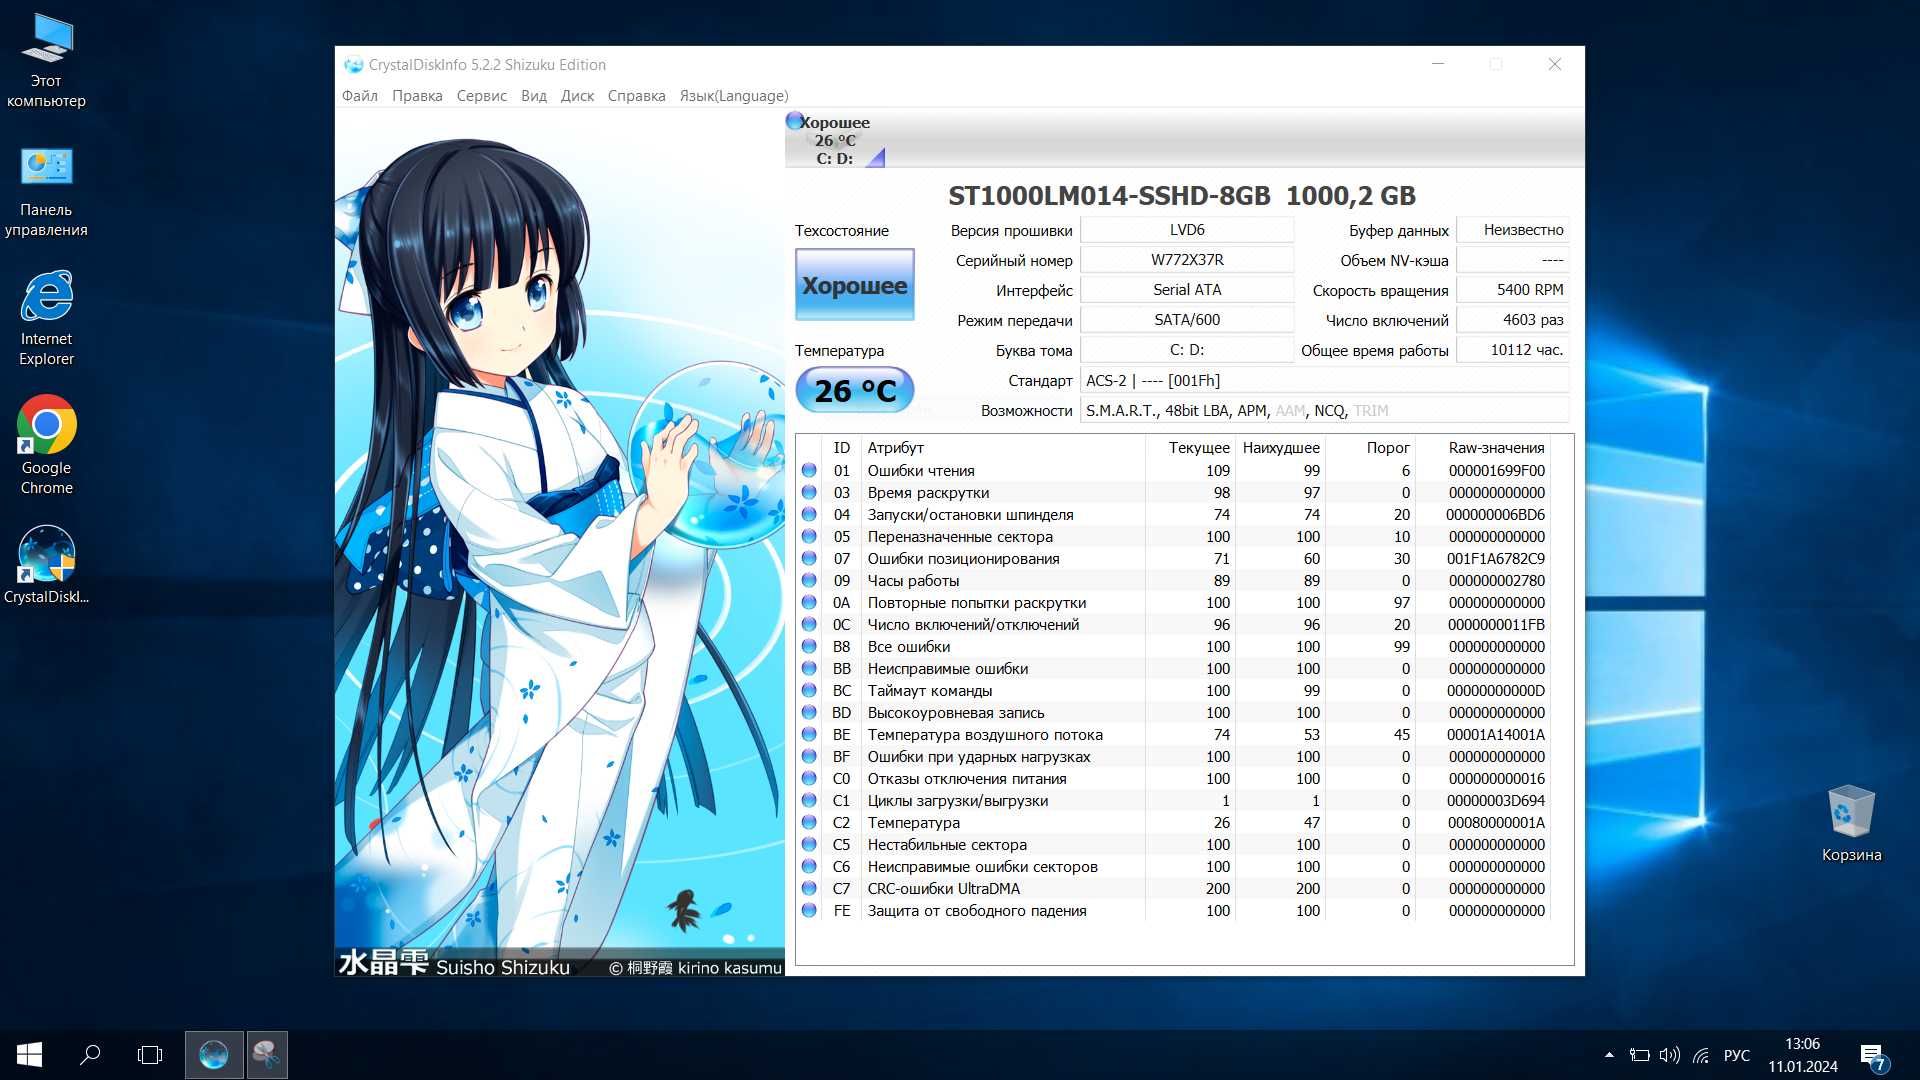Open the Язык(Language) menu

click(x=734, y=96)
